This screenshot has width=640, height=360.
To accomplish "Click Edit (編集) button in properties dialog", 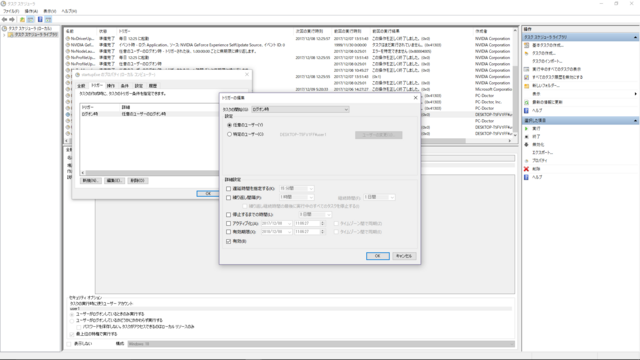I will [x=114, y=180].
